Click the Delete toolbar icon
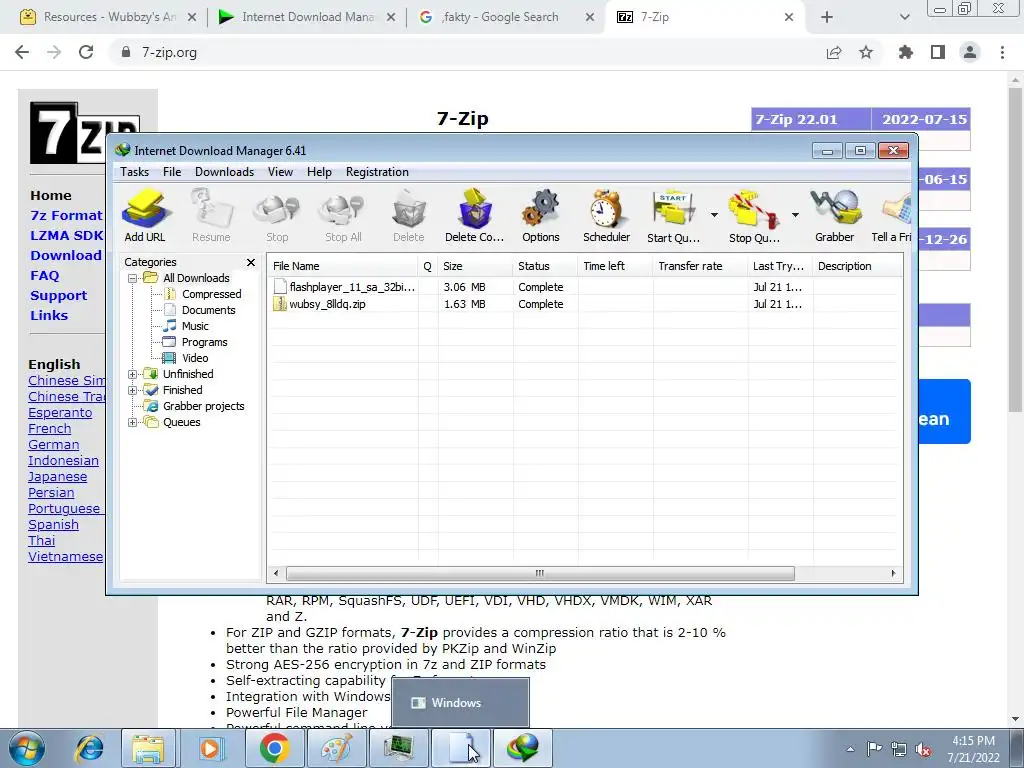 tap(409, 216)
